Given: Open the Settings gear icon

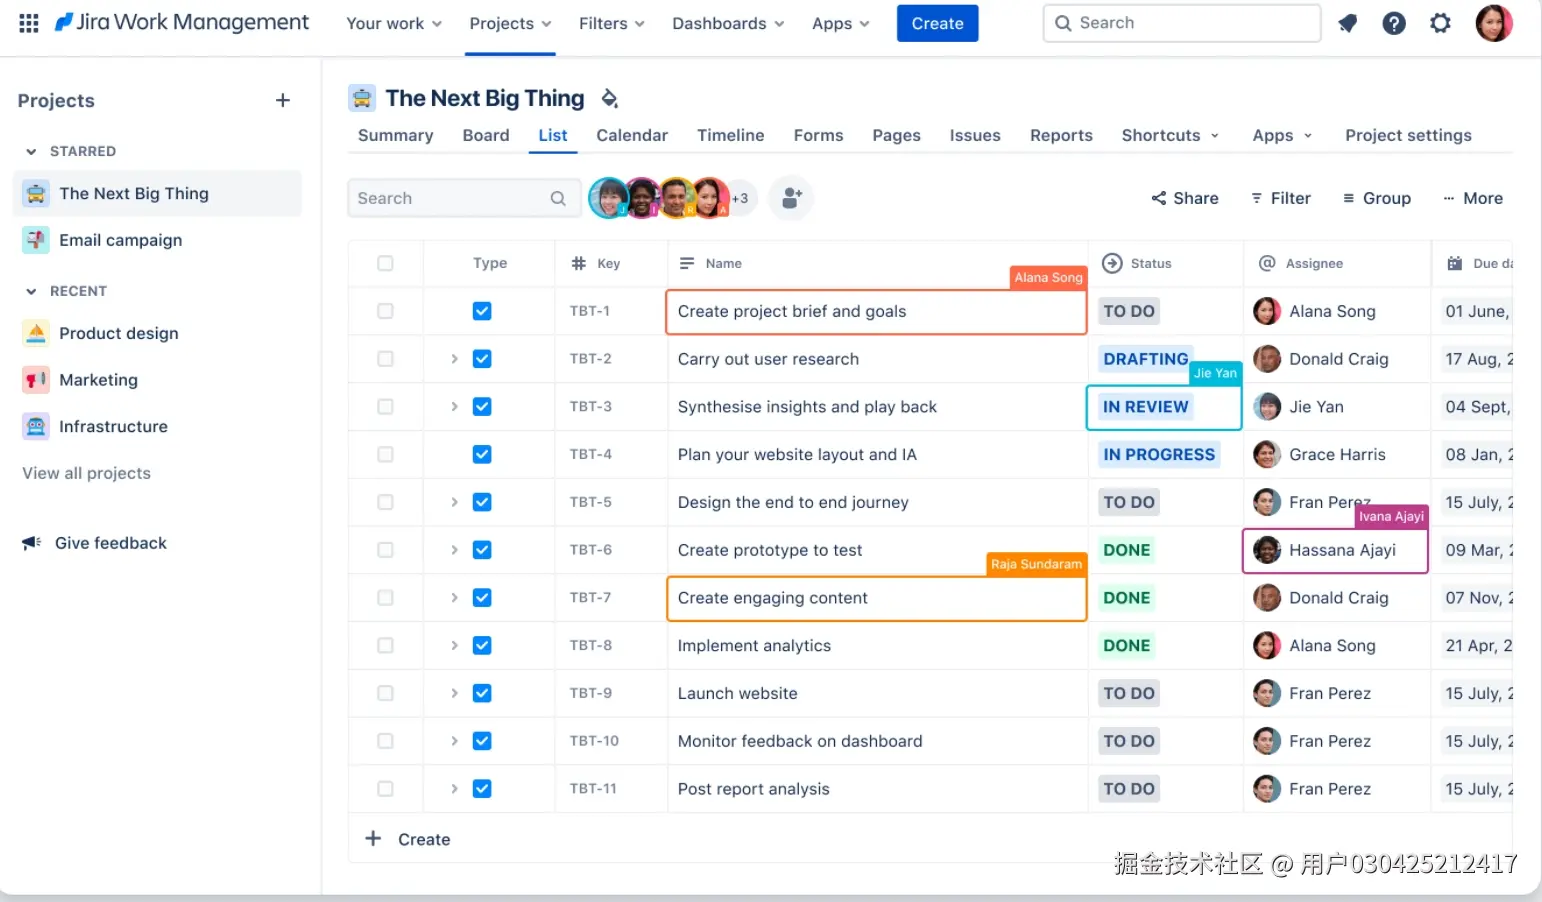Looking at the screenshot, I should click(1440, 22).
